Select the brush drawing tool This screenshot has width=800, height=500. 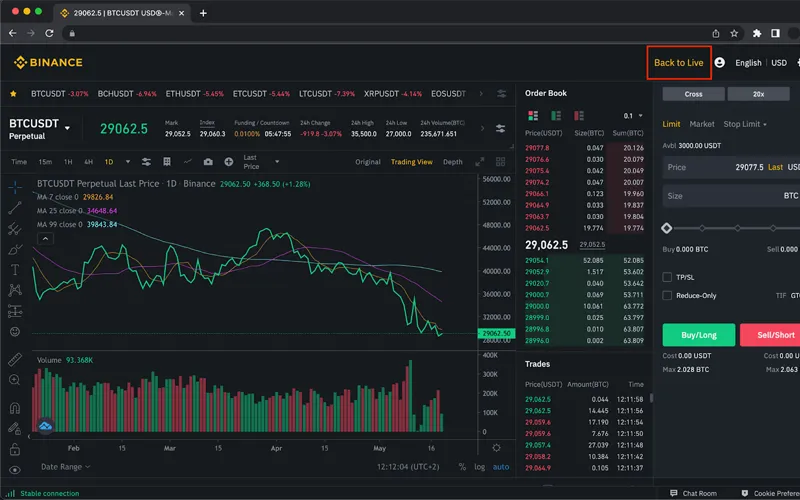15,249
